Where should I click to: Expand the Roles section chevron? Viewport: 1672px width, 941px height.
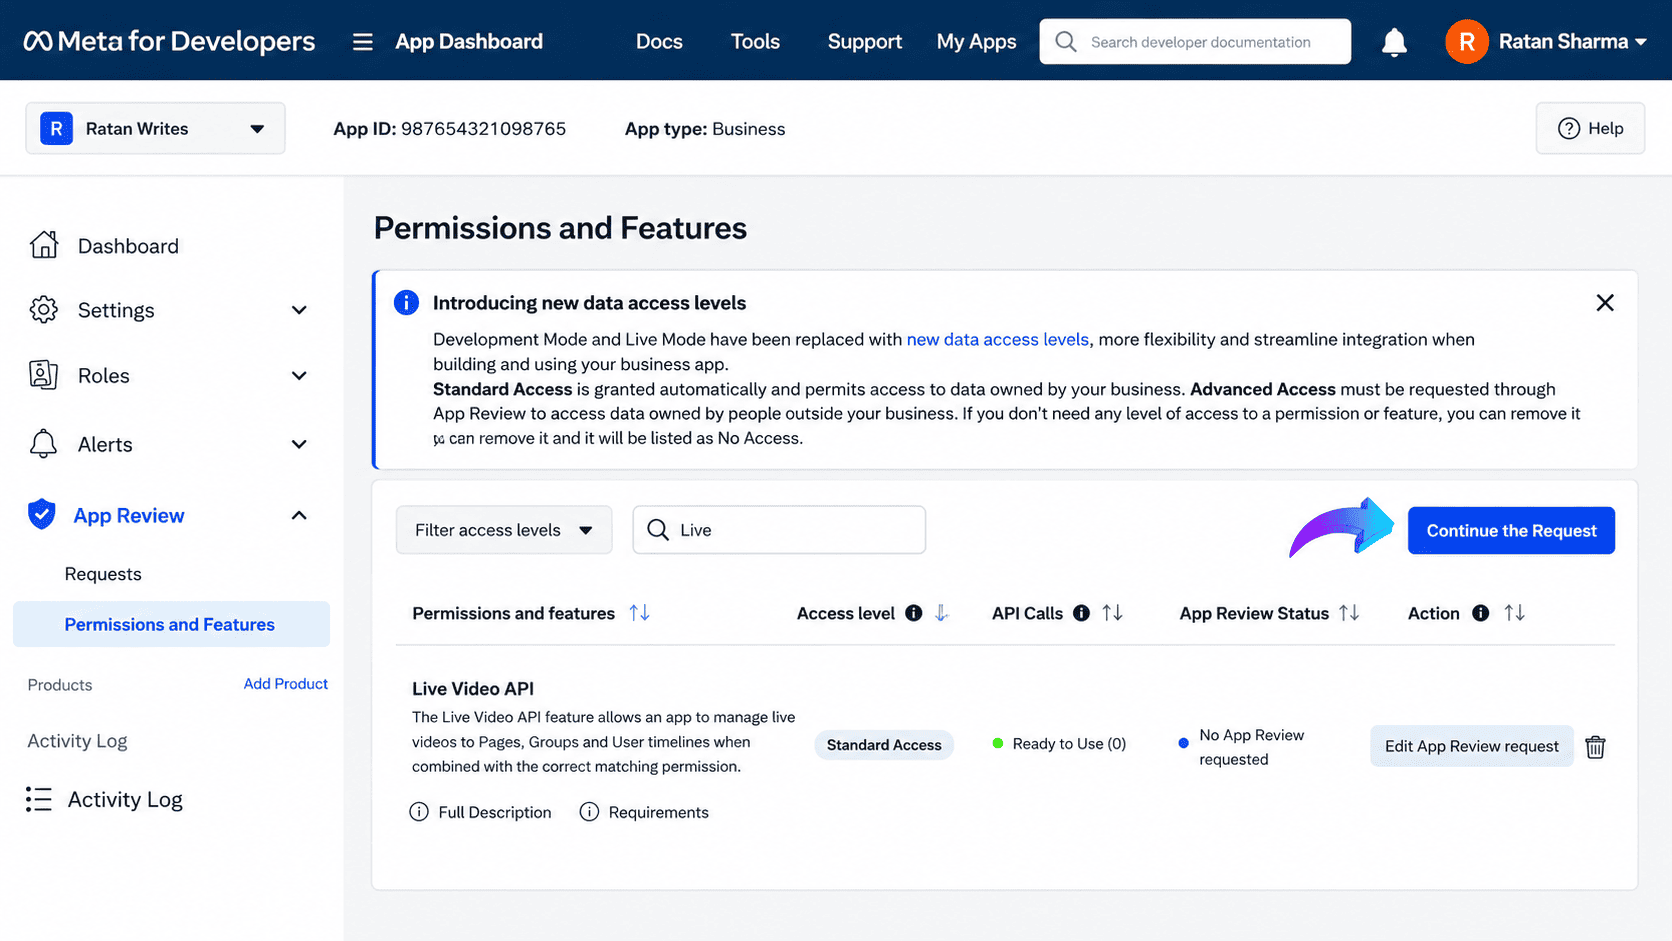point(299,376)
